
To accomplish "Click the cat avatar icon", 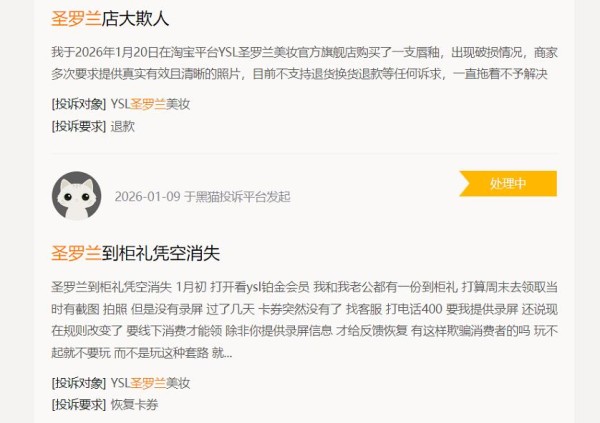I will pyautogui.click(x=77, y=196).
